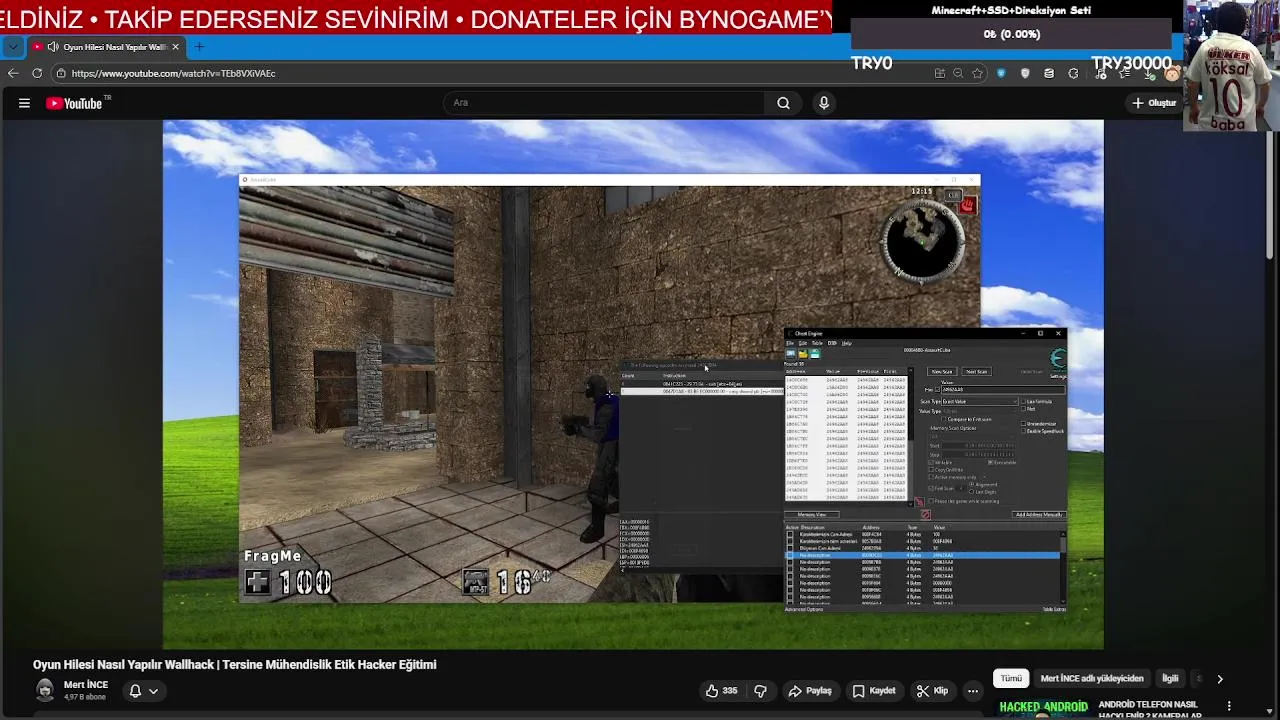Bookmark this page with the star icon

pyautogui.click(x=977, y=73)
